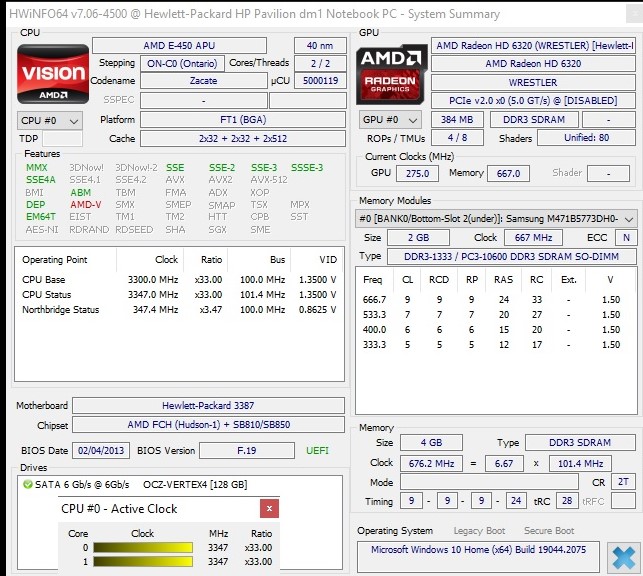This screenshot has width=643, height=576.
Task: Click the cache 2x32 + 2x32 + 2x512 field
Action: point(243,139)
